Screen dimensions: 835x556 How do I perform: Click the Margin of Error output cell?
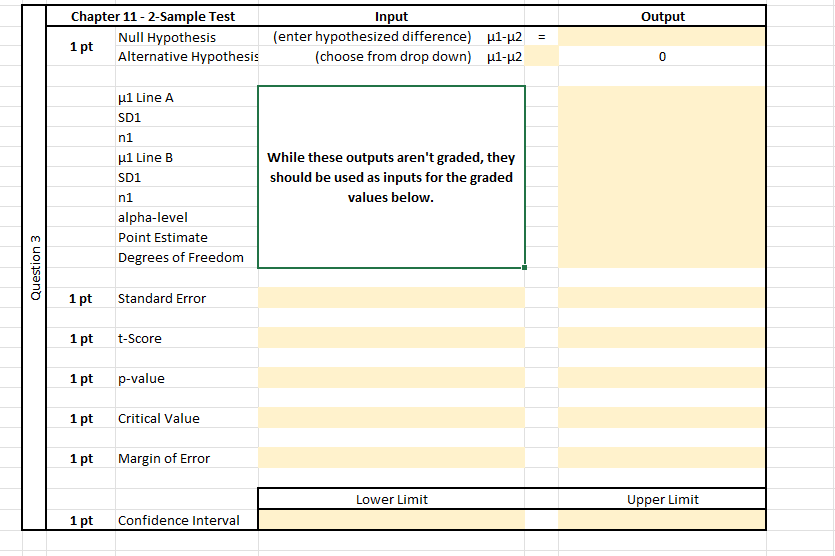click(x=662, y=458)
